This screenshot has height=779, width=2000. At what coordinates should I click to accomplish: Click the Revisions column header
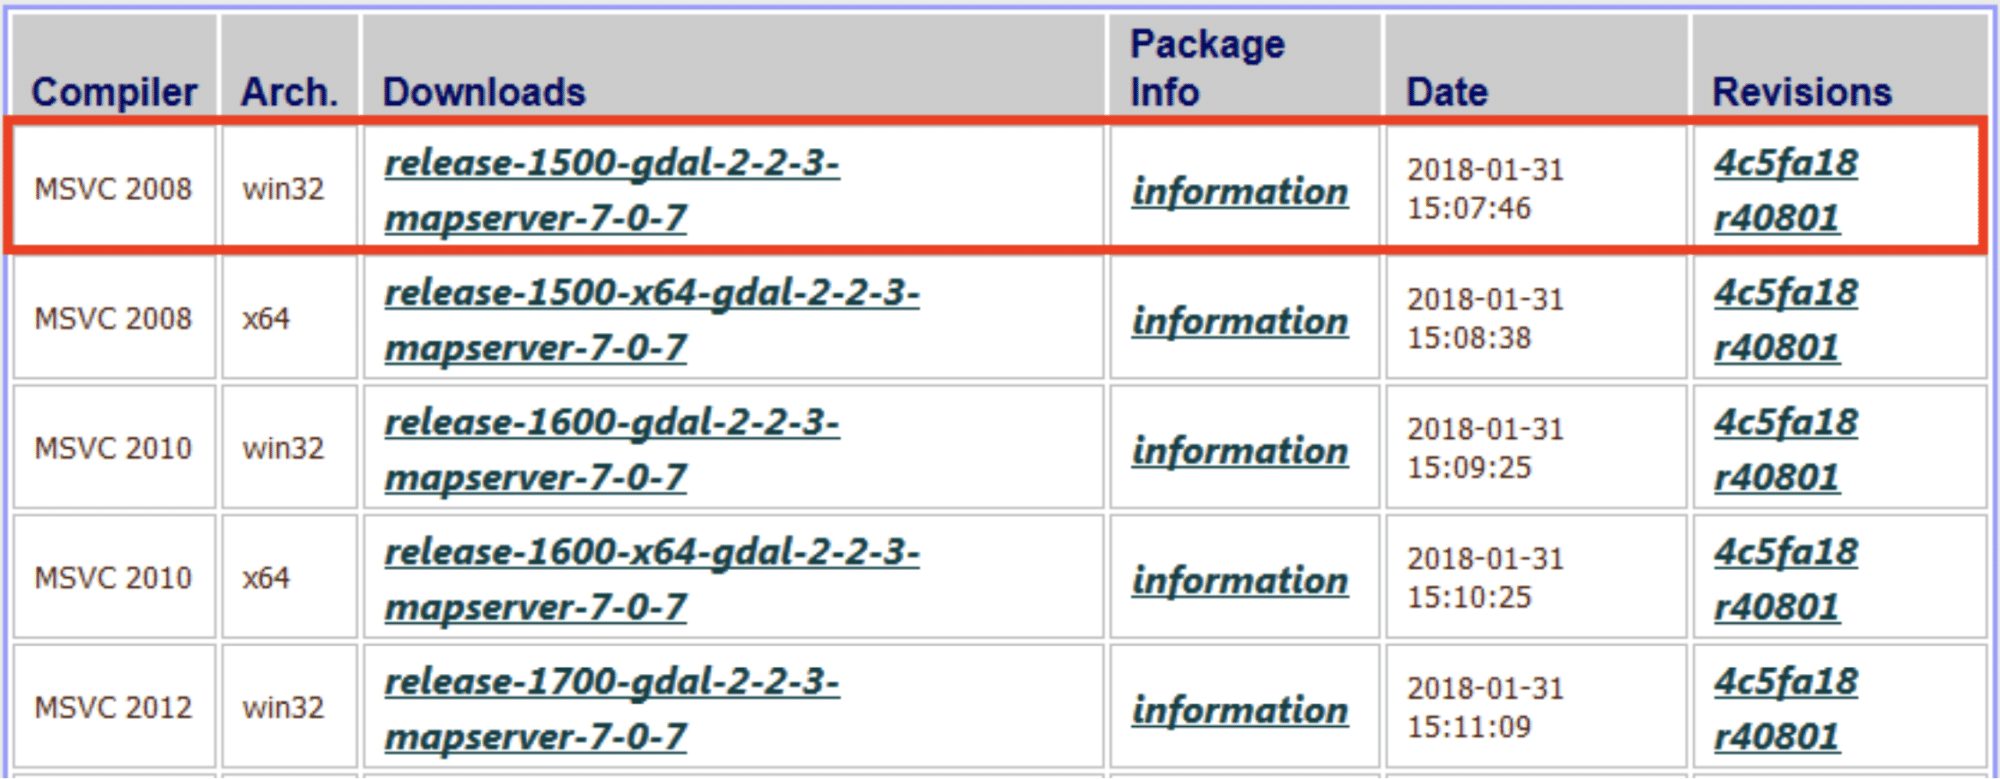(x=1802, y=92)
